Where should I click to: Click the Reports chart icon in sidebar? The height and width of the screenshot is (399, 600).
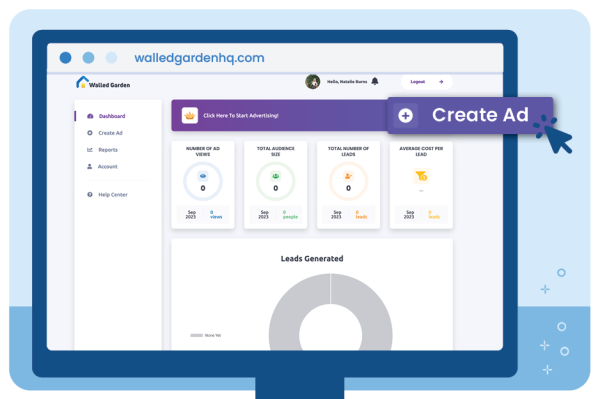(90, 150)
